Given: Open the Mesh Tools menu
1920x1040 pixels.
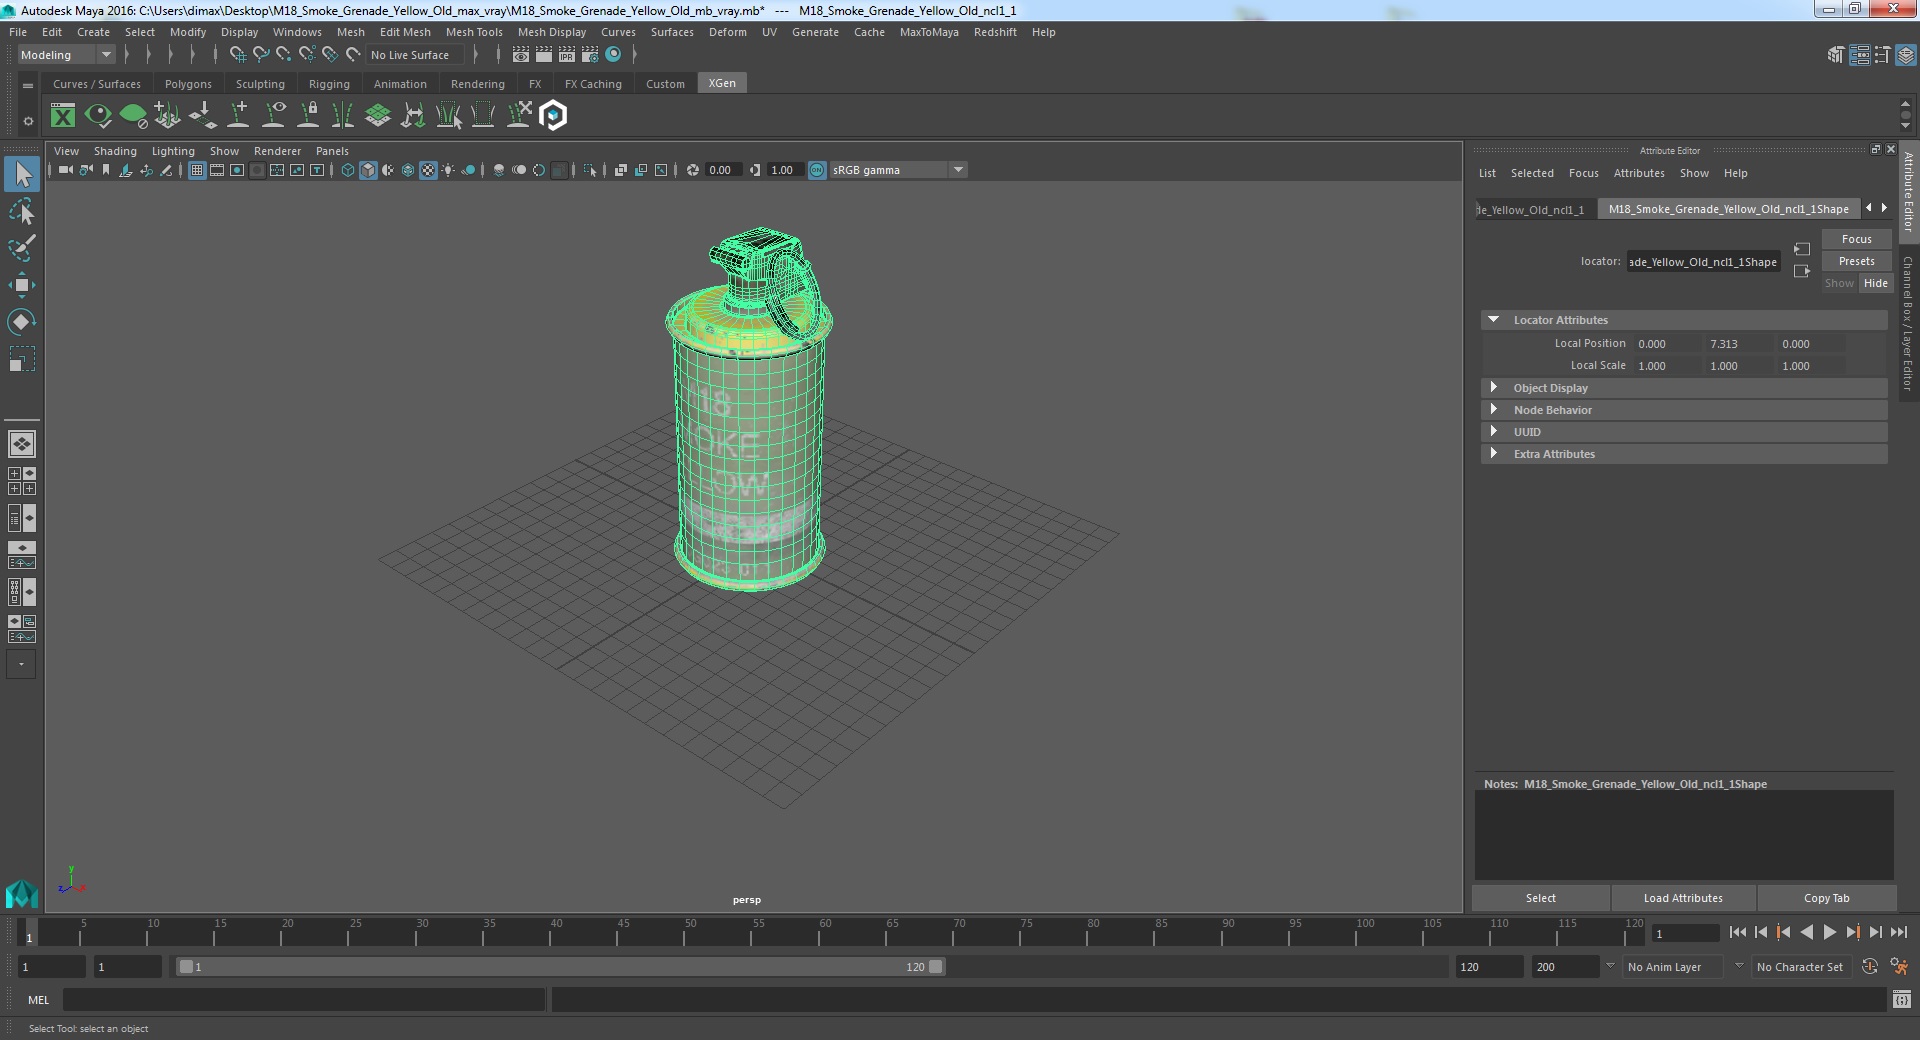Looking at the screenshot, I should pyautogui.click(x=474, y=32).
